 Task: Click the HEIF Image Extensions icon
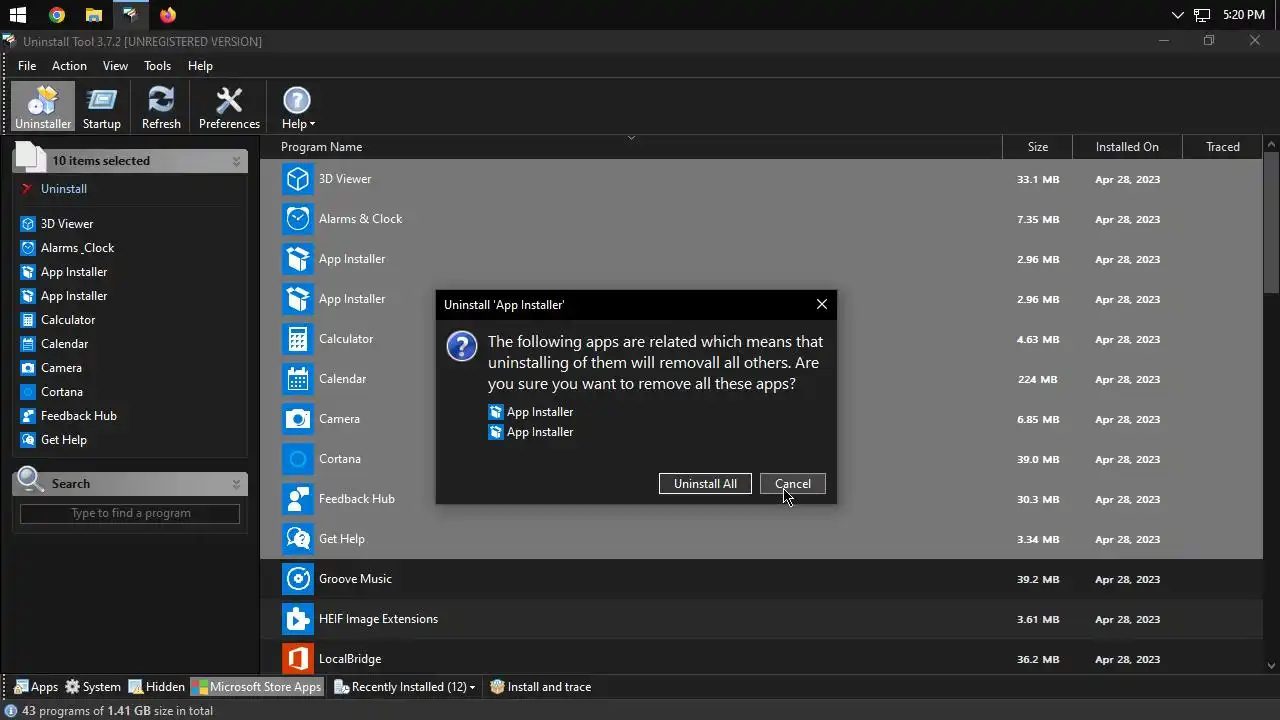[297, 619]
